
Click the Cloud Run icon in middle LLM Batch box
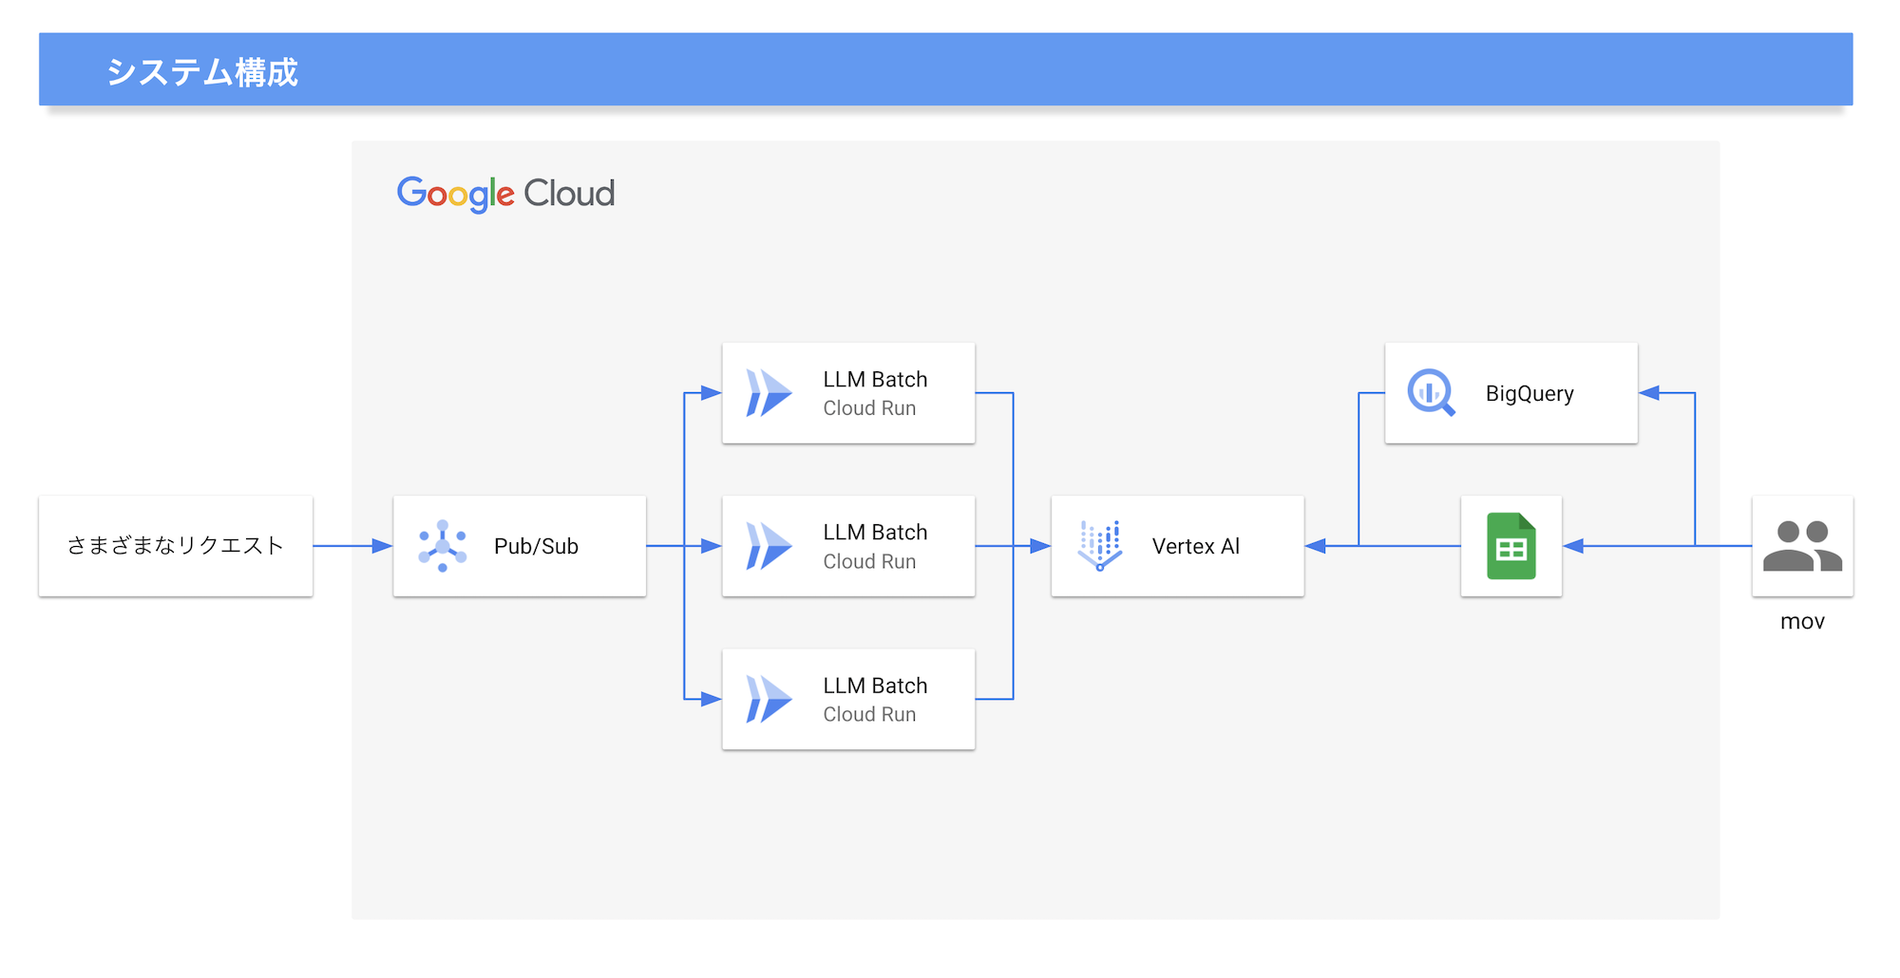coord(769,546)
